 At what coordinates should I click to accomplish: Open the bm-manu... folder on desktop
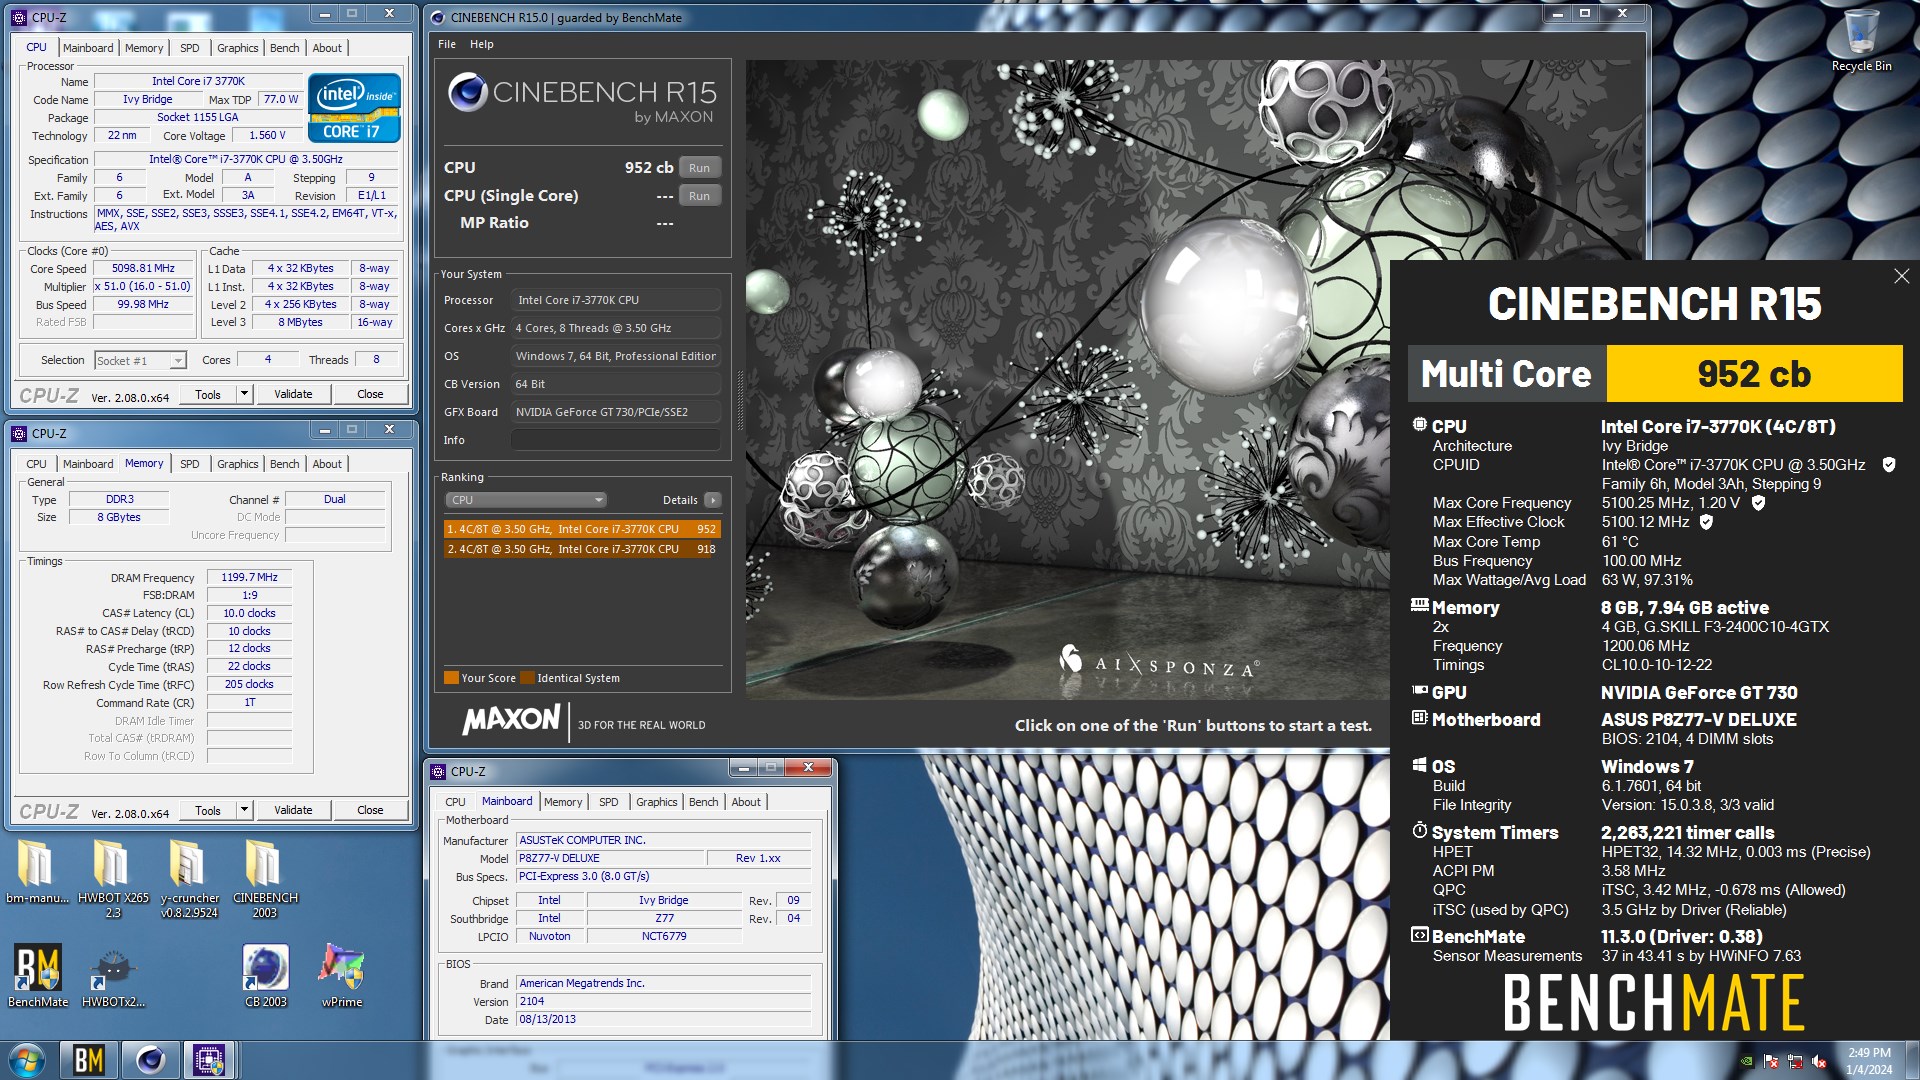pos(37,871)
